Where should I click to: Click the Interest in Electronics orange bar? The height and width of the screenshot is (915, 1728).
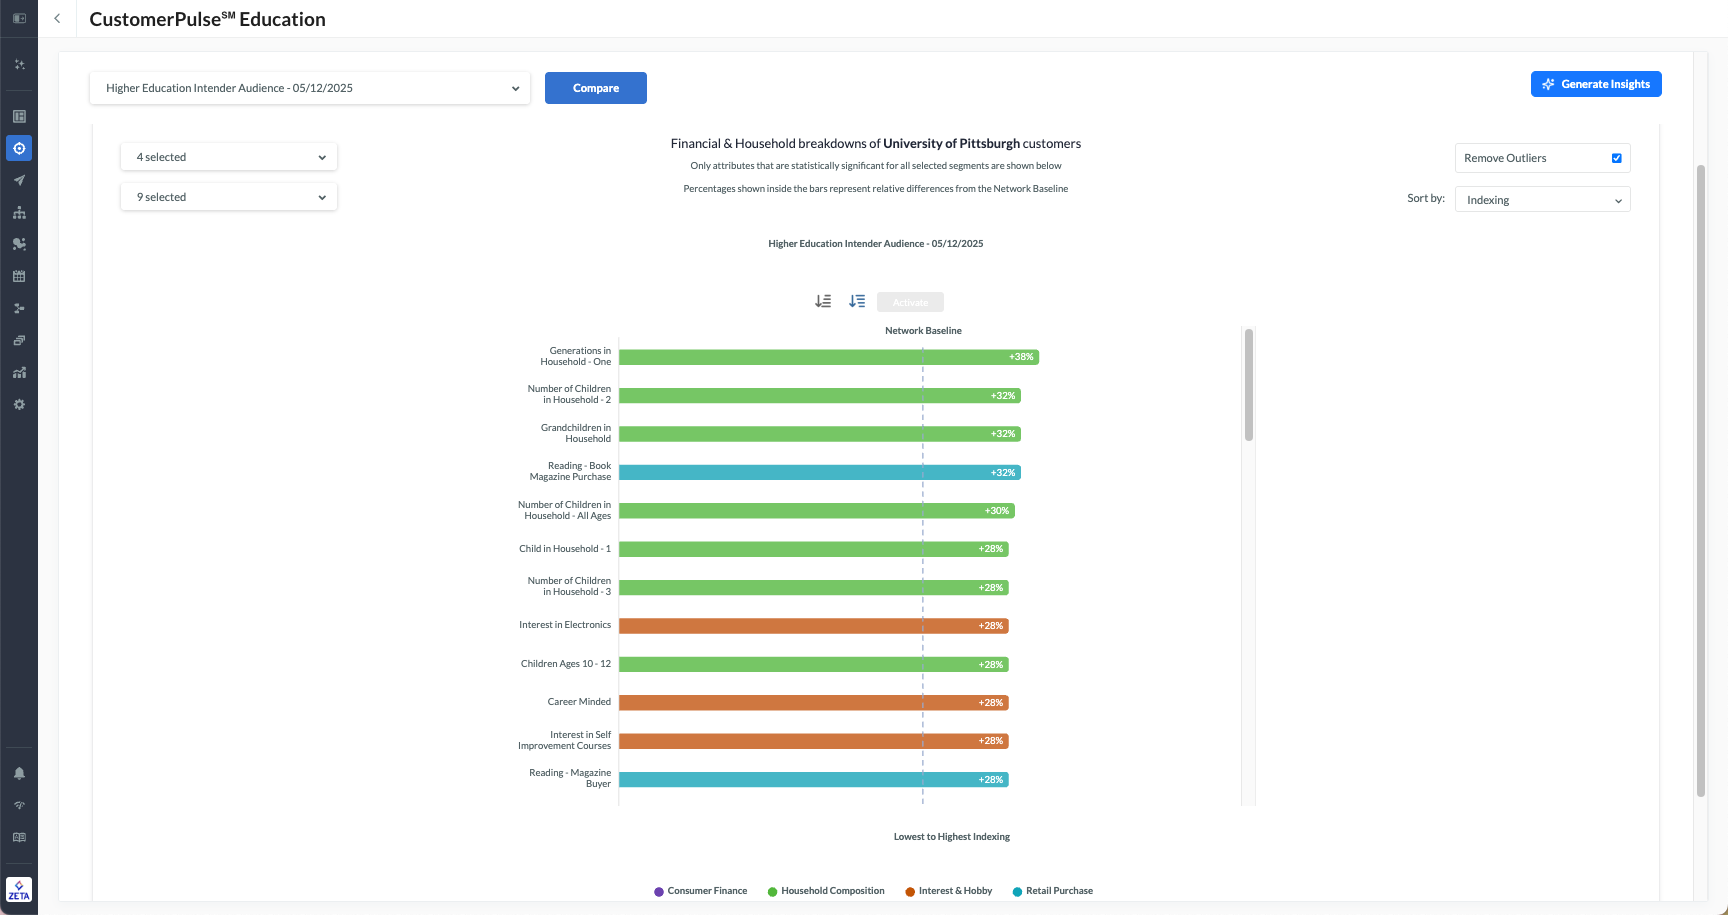(813, 626)
